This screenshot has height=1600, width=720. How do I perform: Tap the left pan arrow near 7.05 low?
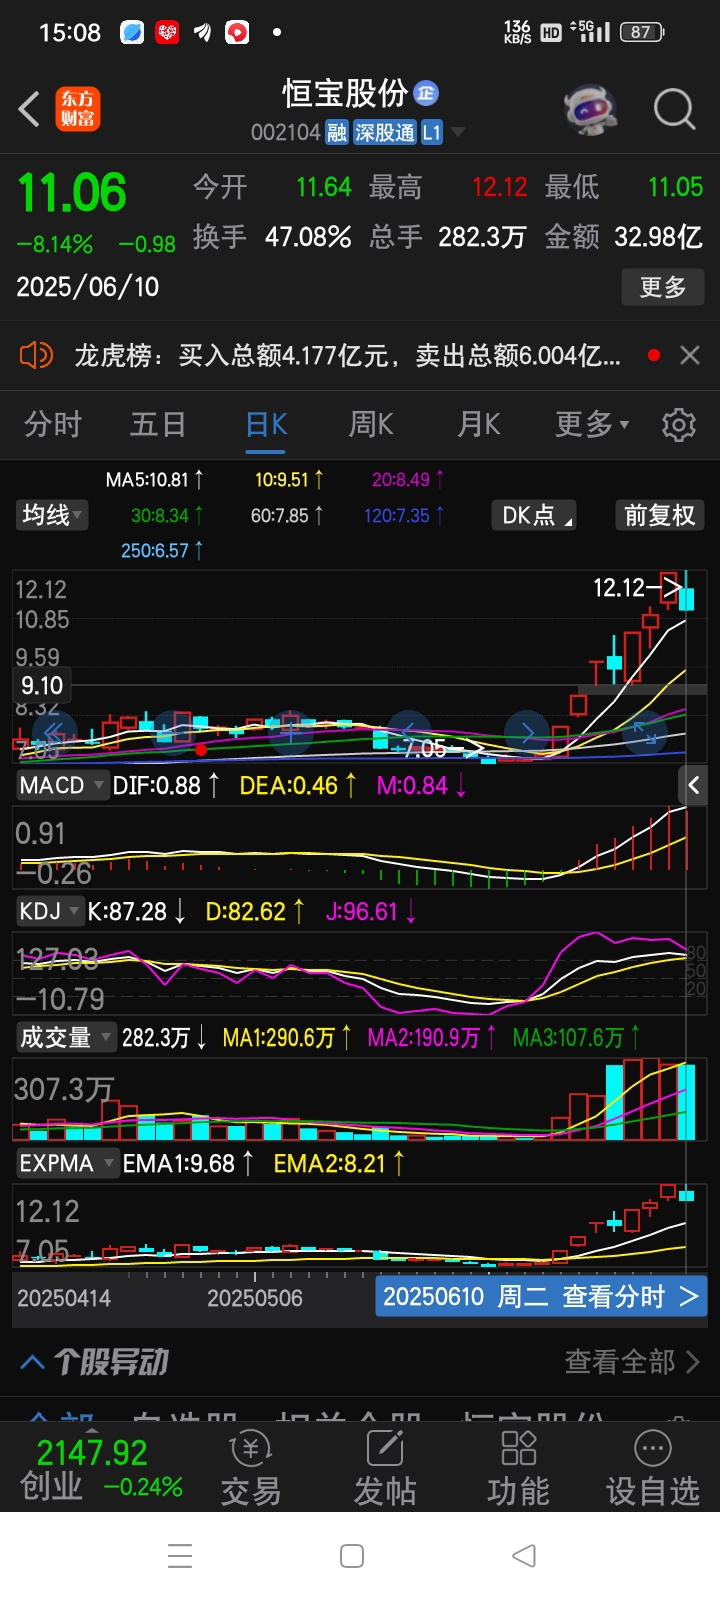point(408,733)
